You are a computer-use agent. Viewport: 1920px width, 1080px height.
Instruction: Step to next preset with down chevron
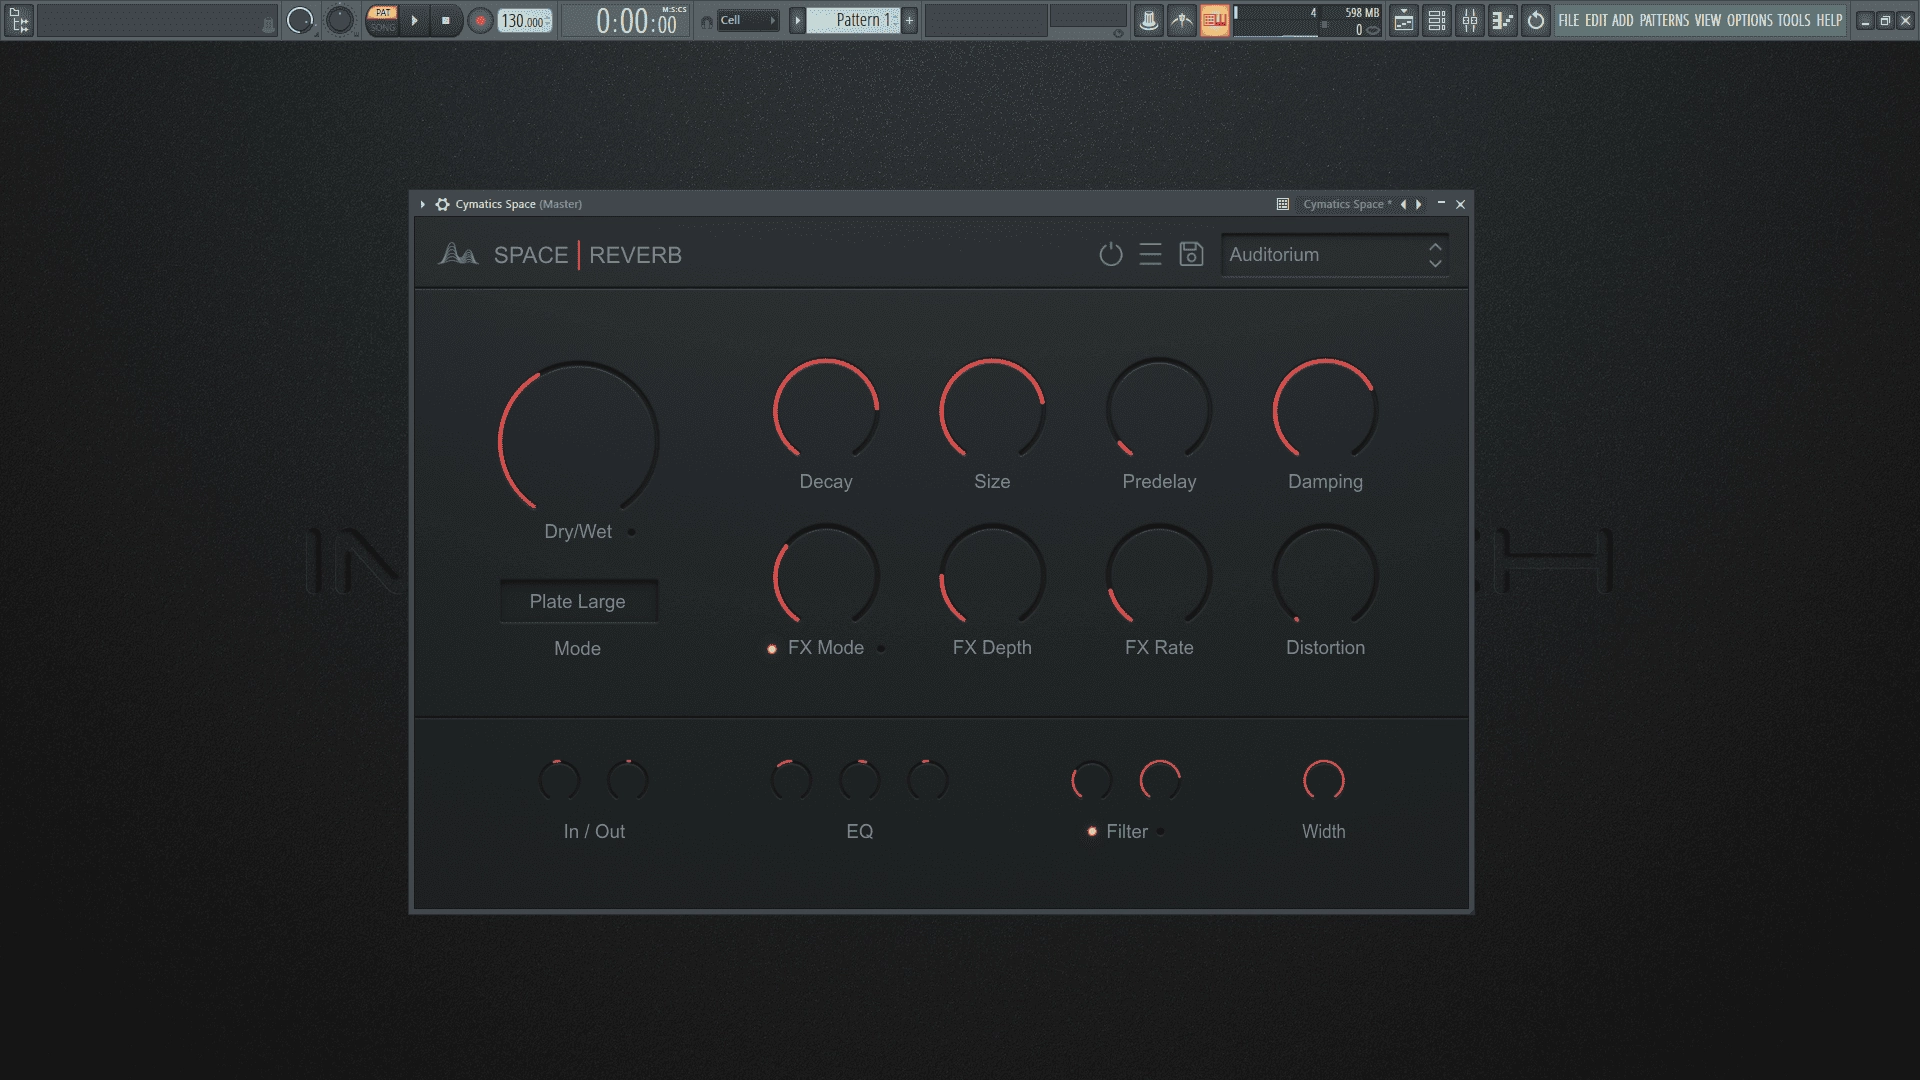1435,264
